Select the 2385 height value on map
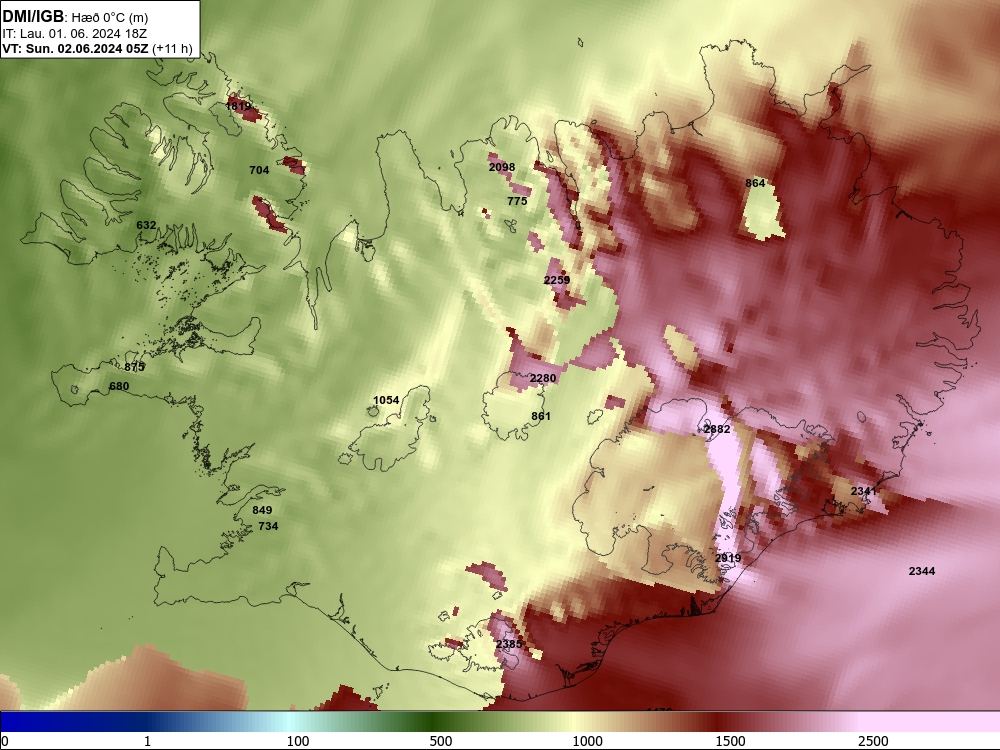 coord(509,644)
